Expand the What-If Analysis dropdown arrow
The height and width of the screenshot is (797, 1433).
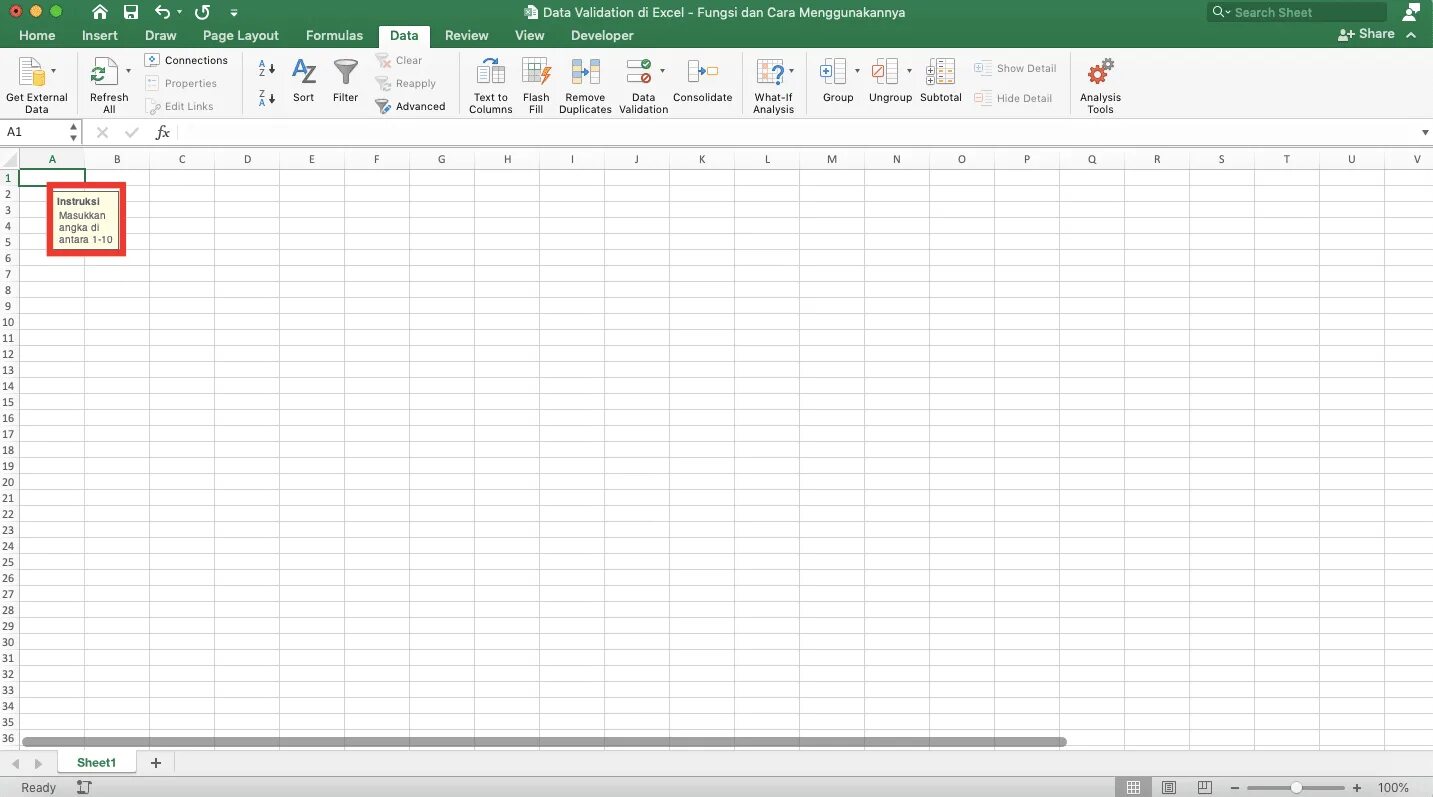click(x=791, y=72)
